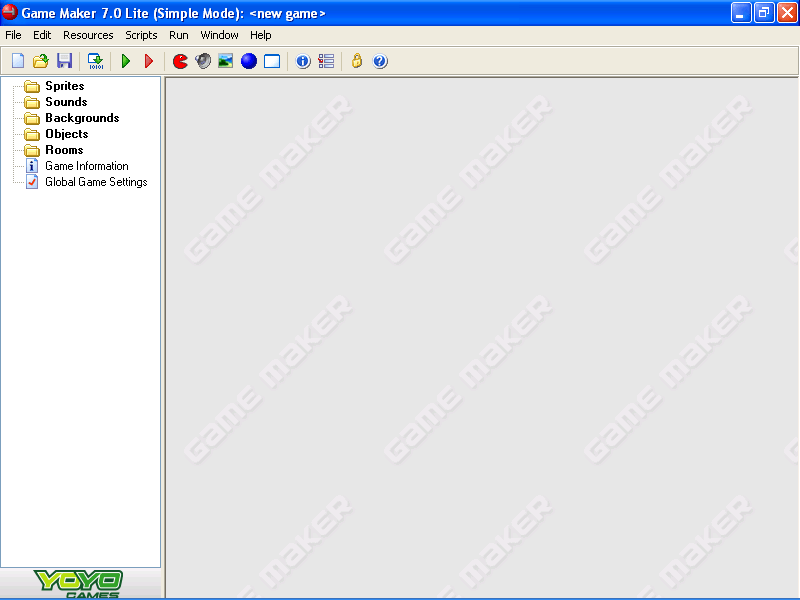The height and width of the screenshot is (600, 800).
Task: Create a sound using the speaker icon
Action: (202, 61)
